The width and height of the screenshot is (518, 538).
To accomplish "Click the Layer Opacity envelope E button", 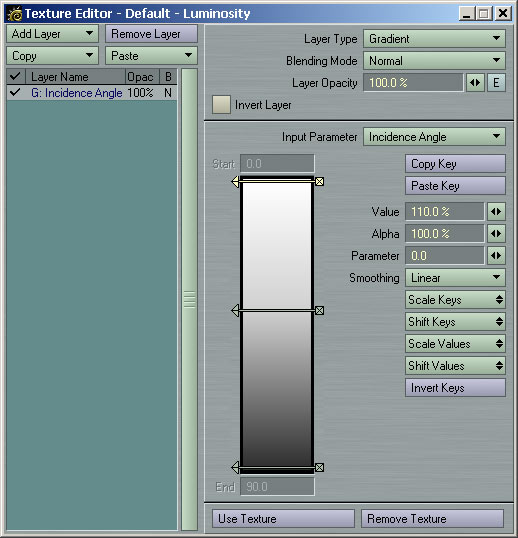I will [x=496, y=83].
